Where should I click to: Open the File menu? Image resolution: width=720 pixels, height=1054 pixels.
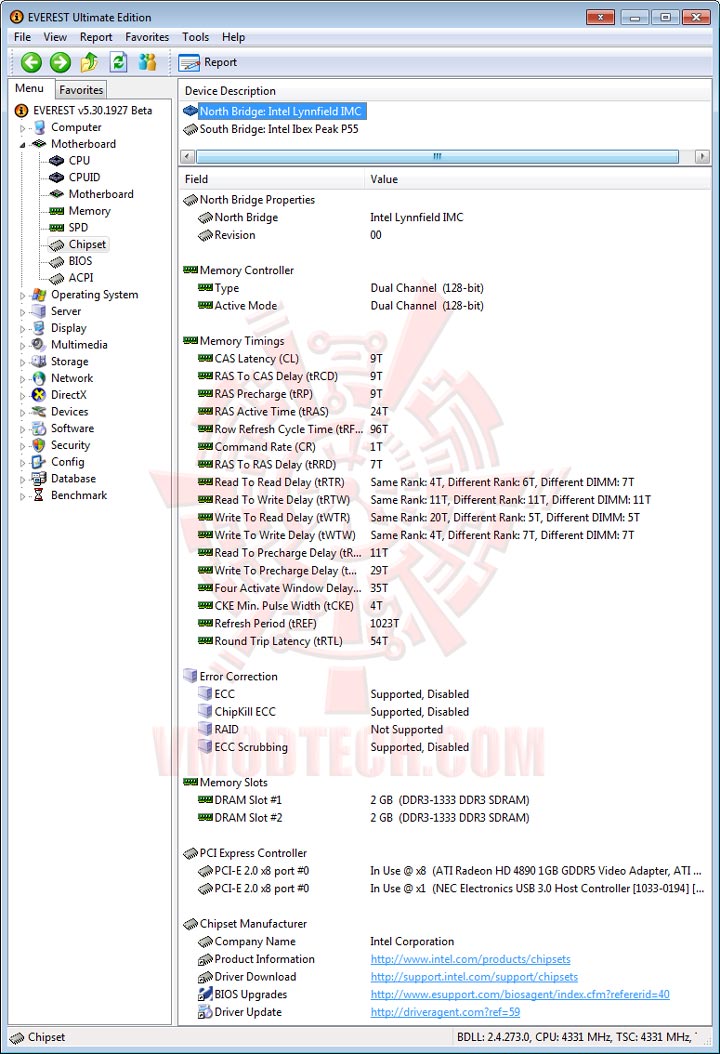point(22,37)
